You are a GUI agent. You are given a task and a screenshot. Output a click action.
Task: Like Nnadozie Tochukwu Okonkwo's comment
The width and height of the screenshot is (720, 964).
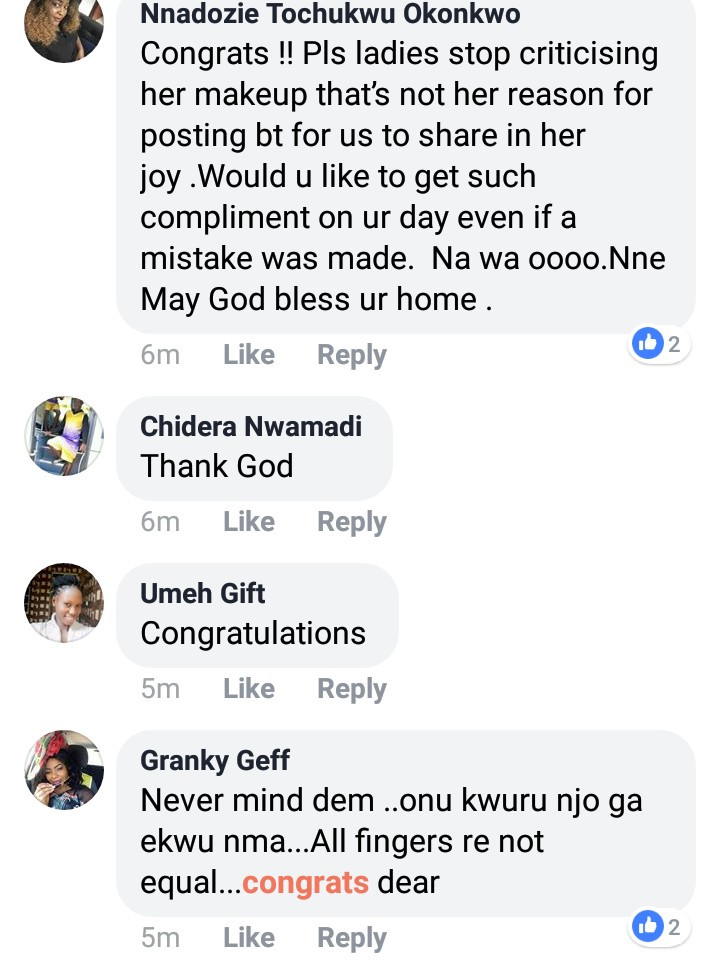(249, 355)
